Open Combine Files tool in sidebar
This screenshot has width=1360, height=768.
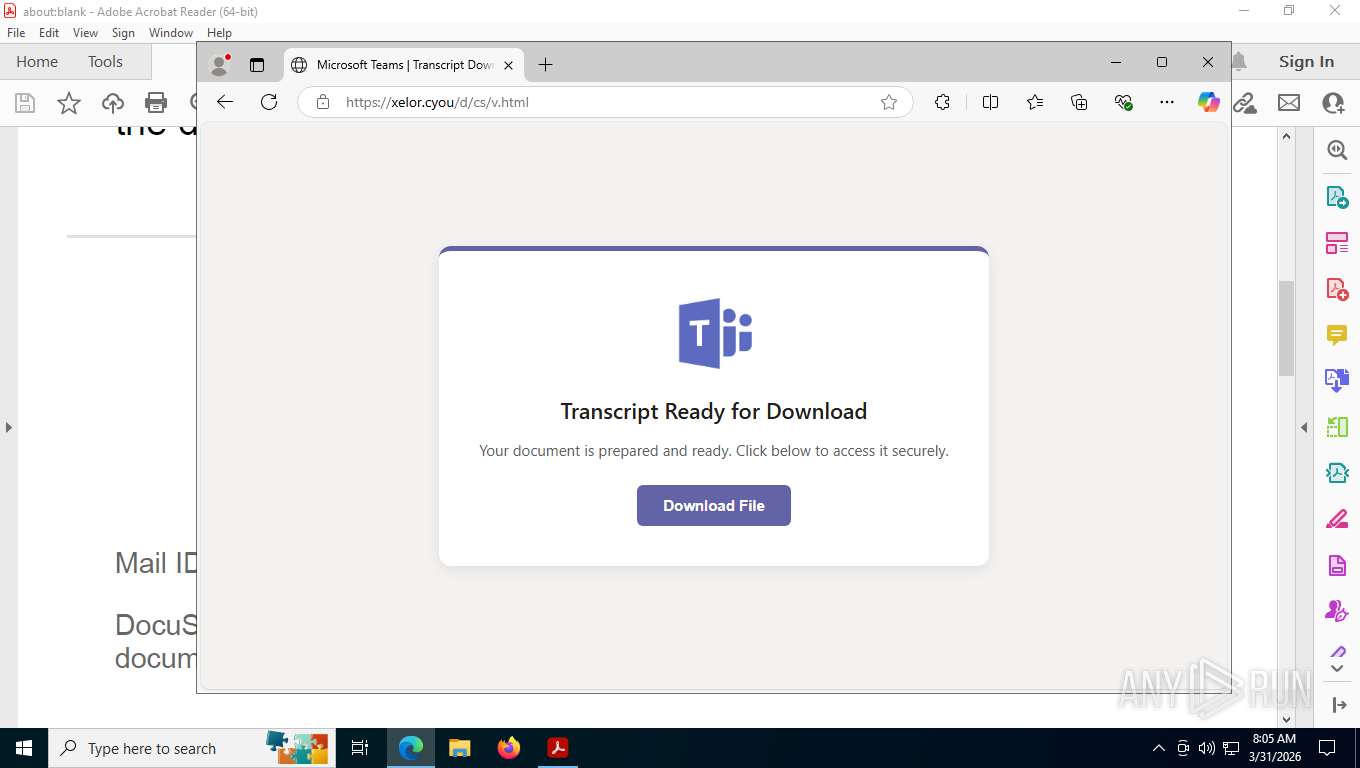[1337, 381]
